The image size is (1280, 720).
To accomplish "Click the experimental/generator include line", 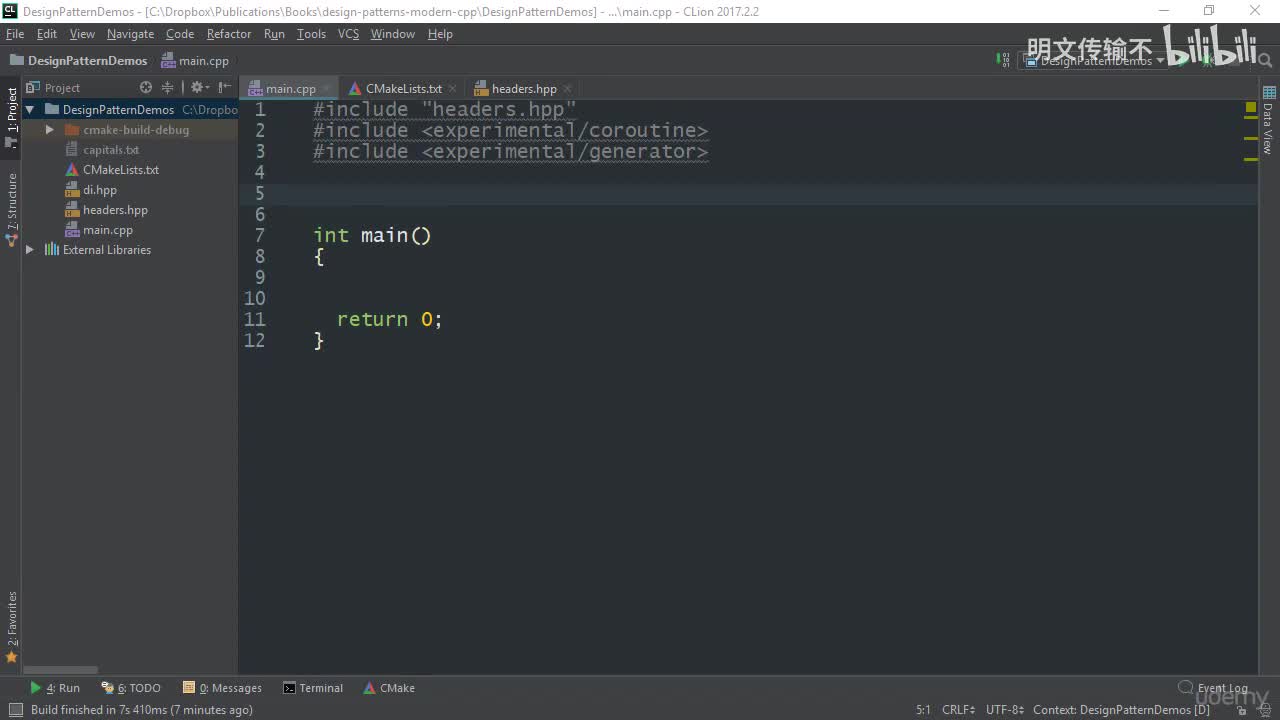I will point(510,151).
